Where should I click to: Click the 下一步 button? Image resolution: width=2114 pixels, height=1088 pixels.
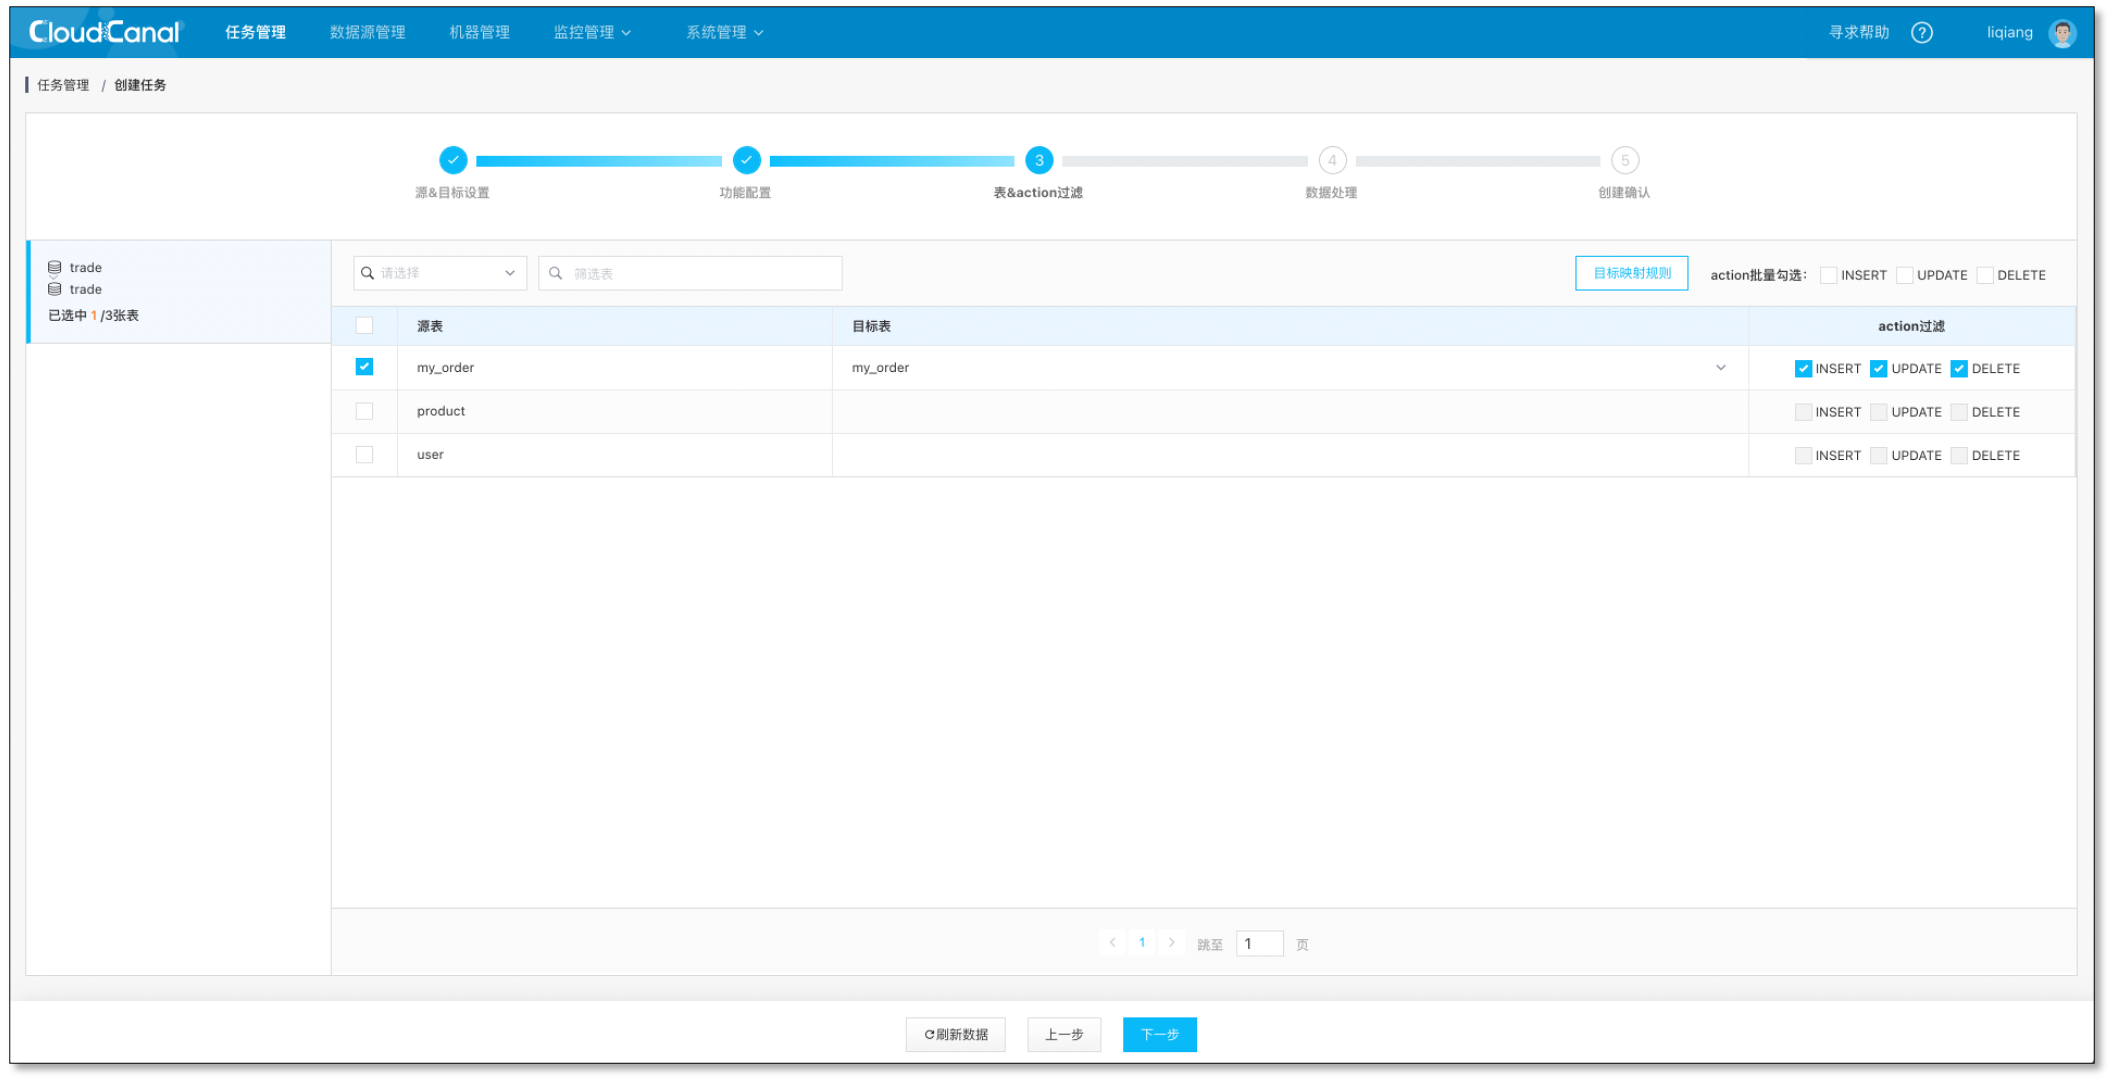click(x=1159, y=1034)
